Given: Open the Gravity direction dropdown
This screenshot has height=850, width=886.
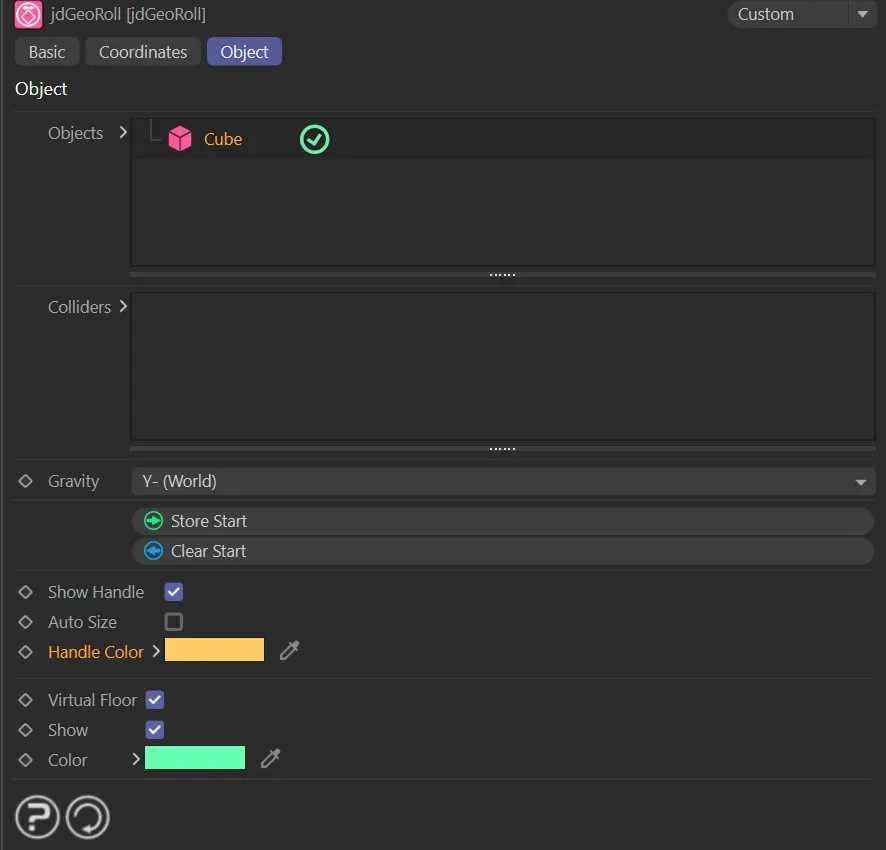Looking at the screenshot, I should [503, 481].
